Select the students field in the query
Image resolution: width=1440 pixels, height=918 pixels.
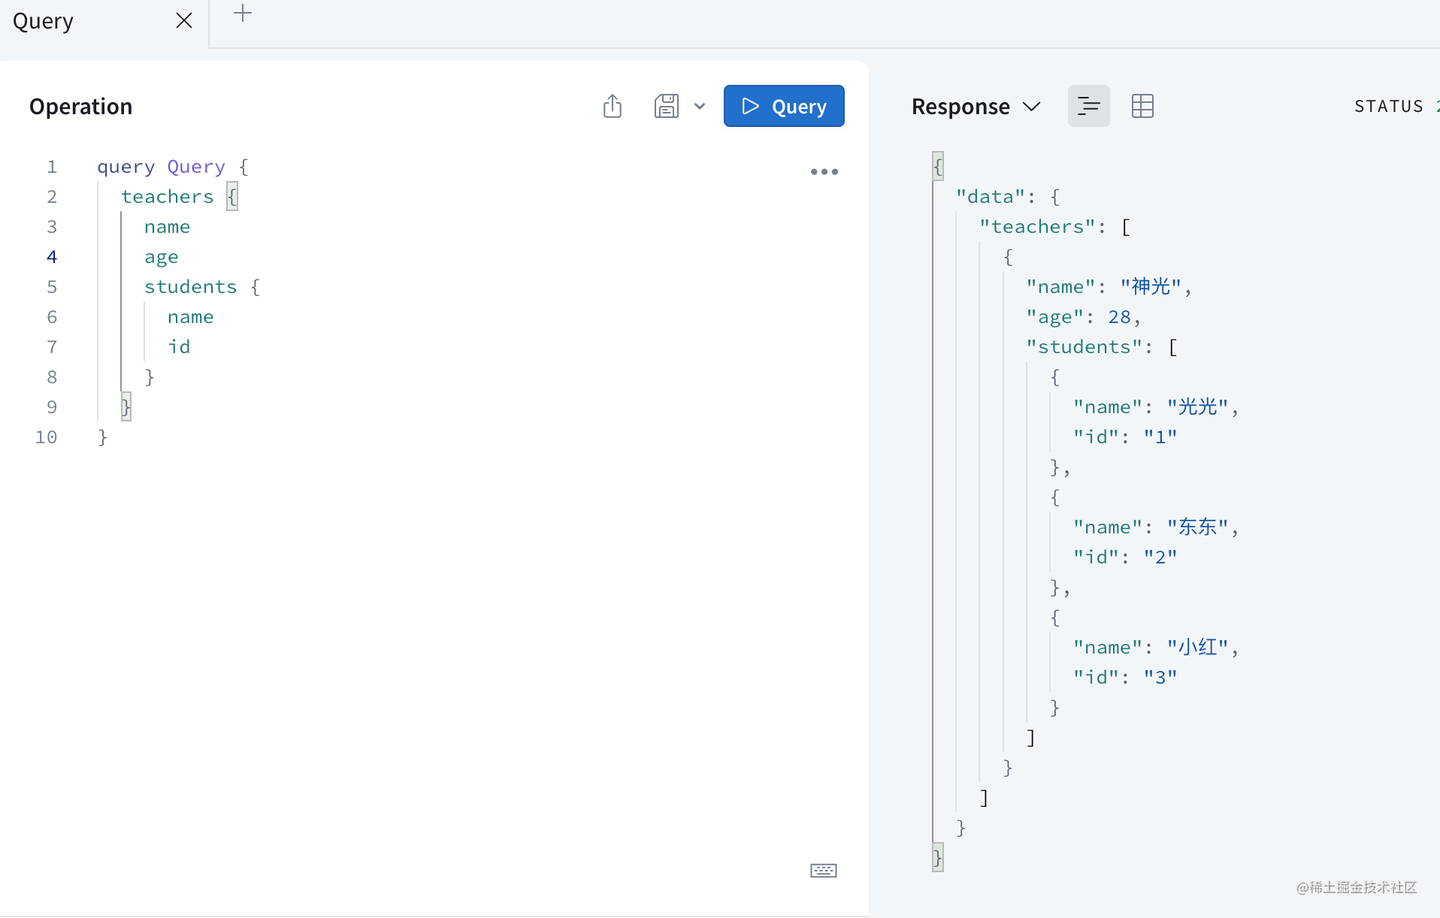tap(190, 286)
